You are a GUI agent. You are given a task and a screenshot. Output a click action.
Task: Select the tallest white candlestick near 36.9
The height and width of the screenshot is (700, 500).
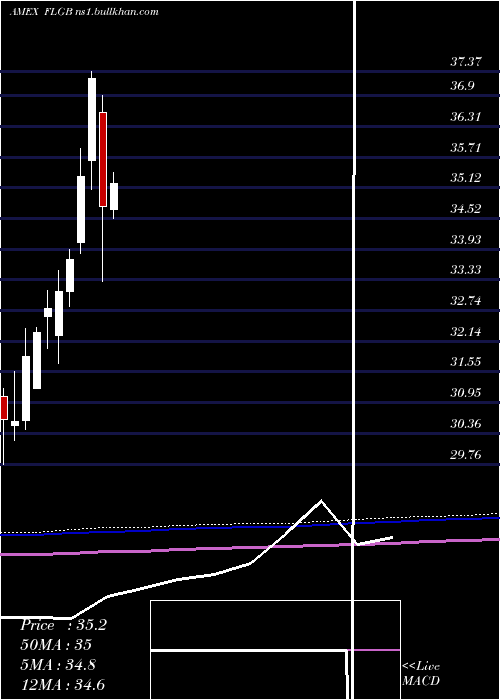[x=92, y=119]
